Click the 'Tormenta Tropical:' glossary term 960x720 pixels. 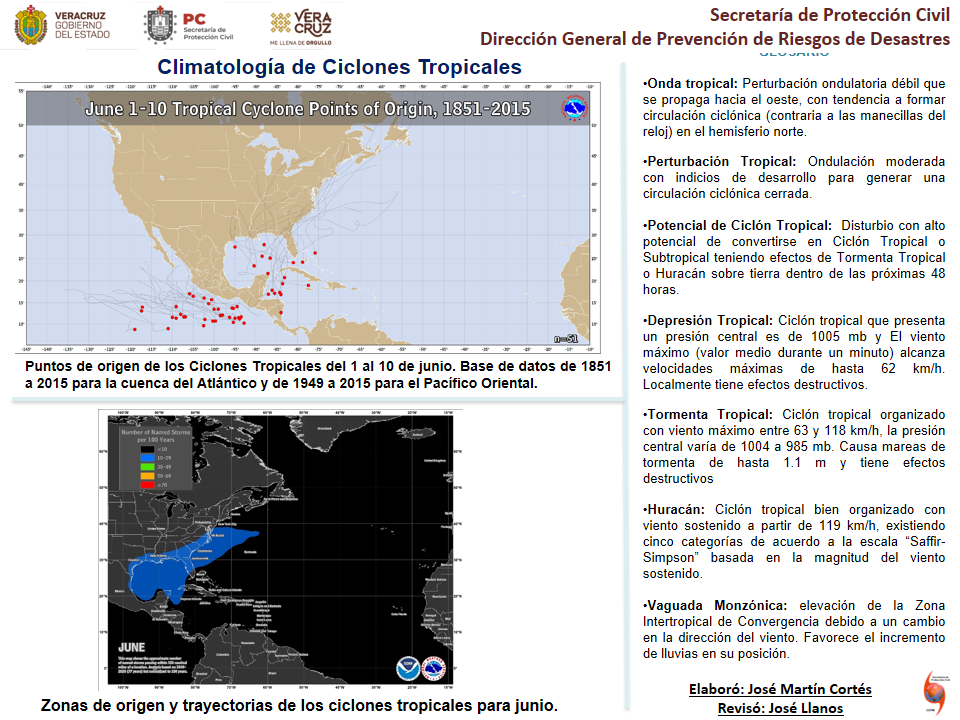708,414
